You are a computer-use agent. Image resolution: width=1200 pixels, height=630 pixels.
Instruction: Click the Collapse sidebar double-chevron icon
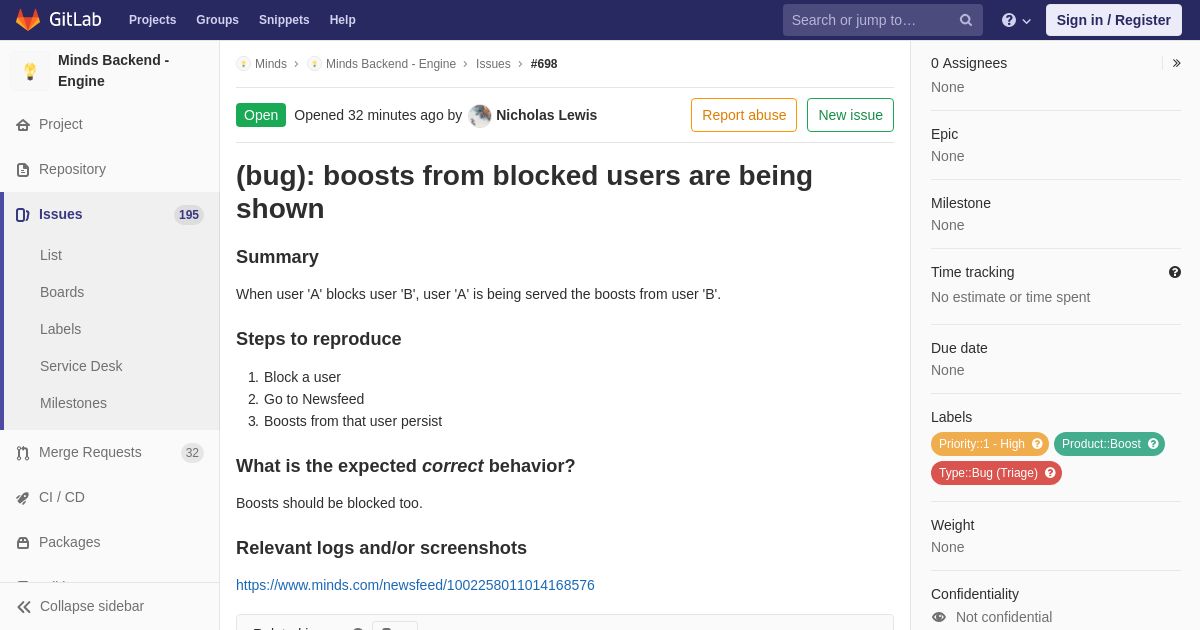(x=24, y=607)
